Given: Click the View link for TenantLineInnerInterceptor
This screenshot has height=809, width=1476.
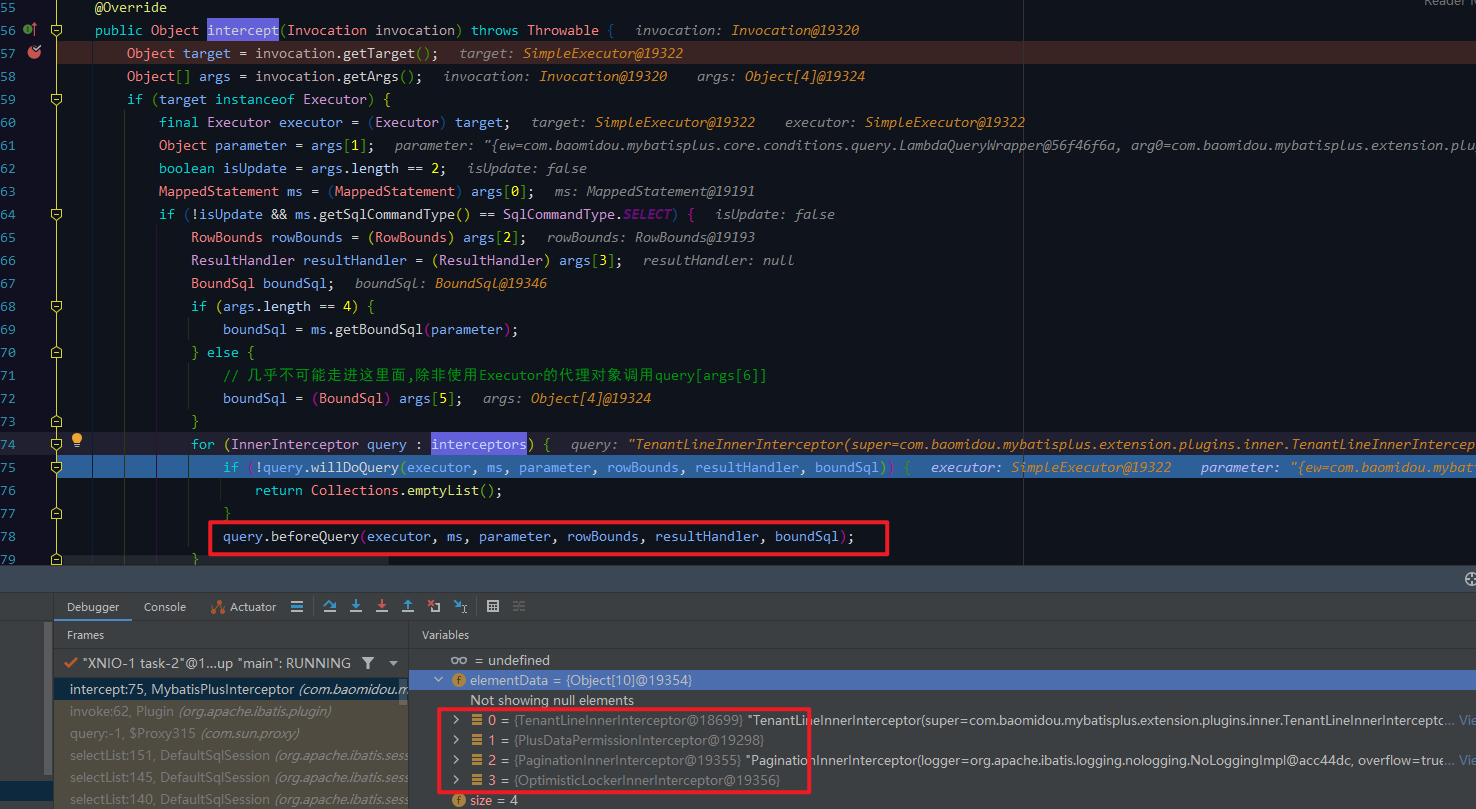Looking at the screenshot, I should [x=1467, y=720].
